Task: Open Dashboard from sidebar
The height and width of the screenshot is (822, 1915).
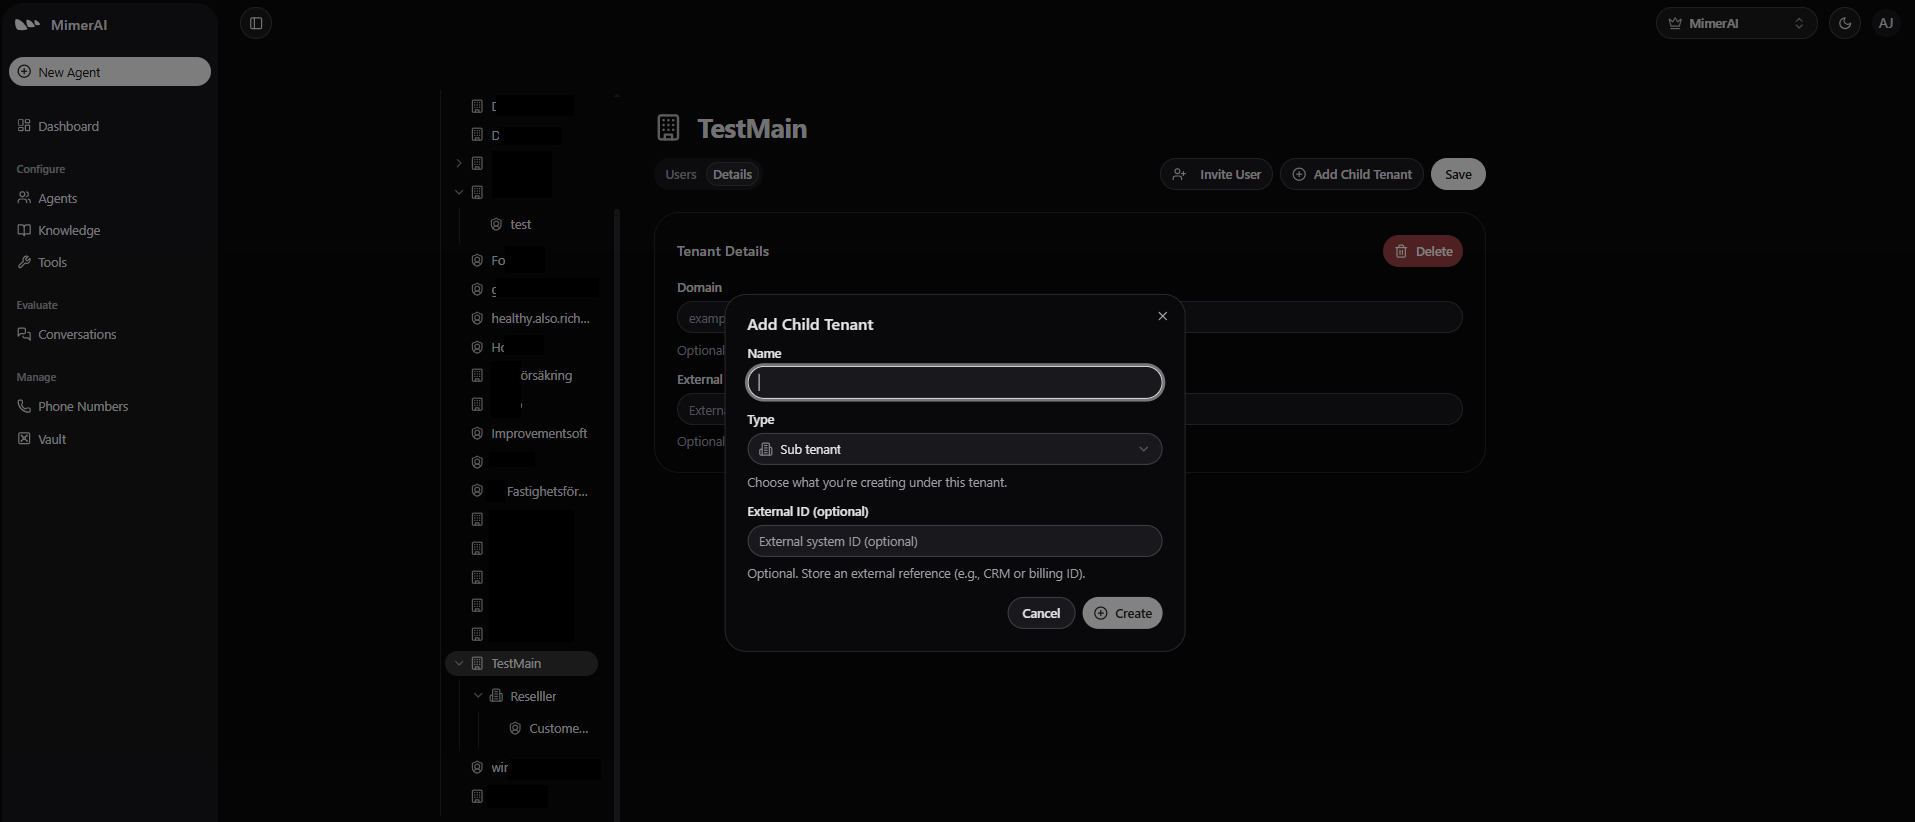Action: click(x=68, y=126)
